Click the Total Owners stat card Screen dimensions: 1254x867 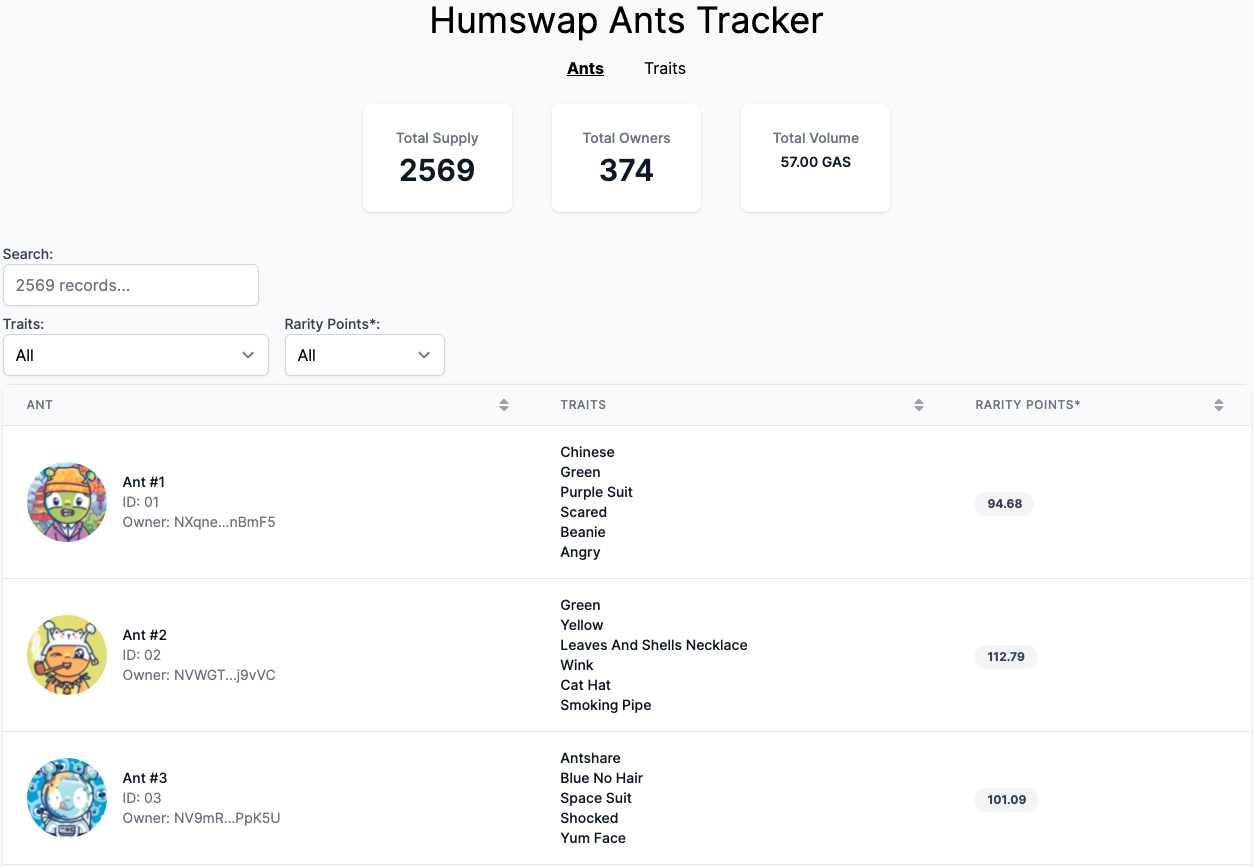(x=626, y=158)
